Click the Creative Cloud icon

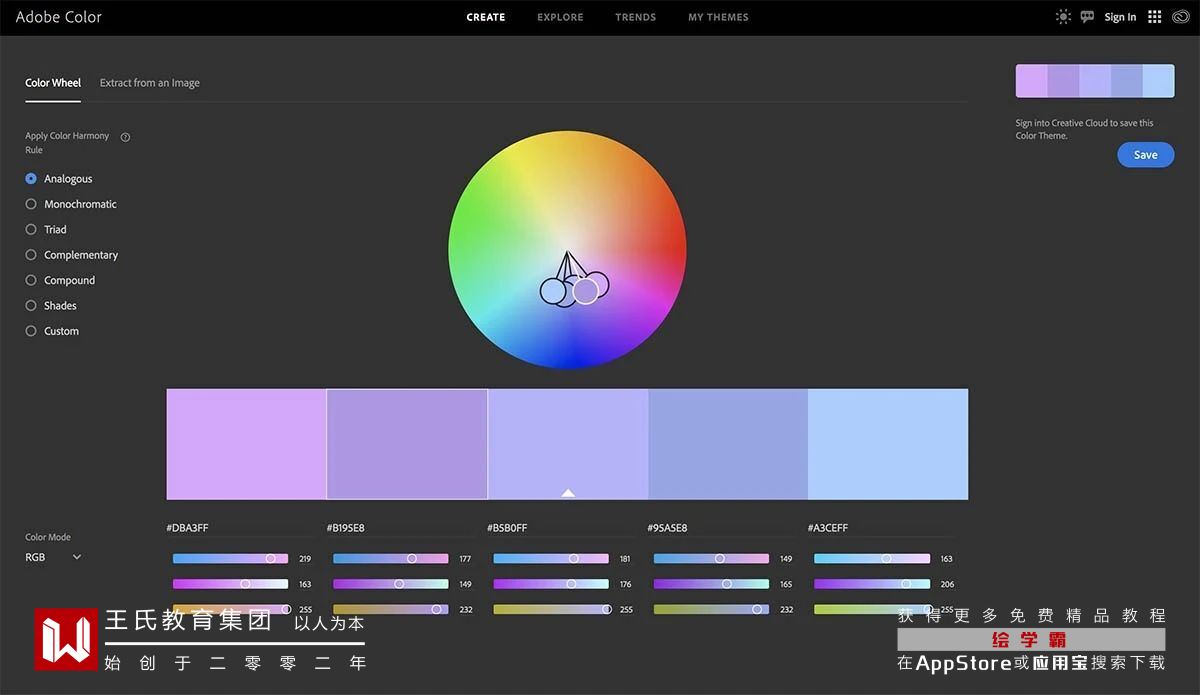(1180, 17)
